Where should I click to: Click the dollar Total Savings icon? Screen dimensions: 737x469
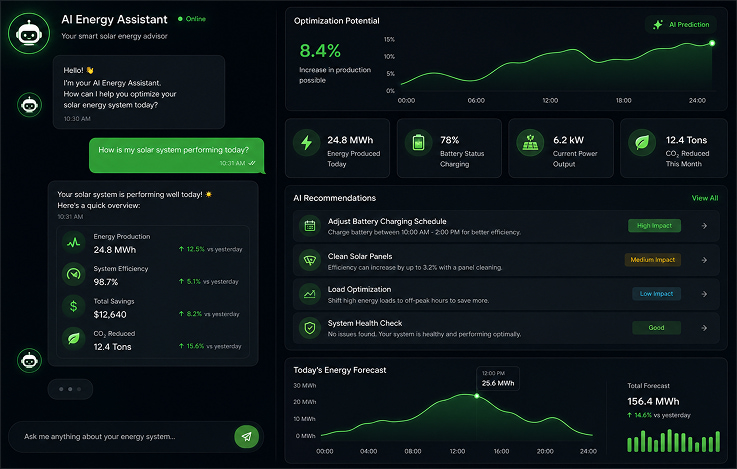pyautogui.click(x=73, y=306)
